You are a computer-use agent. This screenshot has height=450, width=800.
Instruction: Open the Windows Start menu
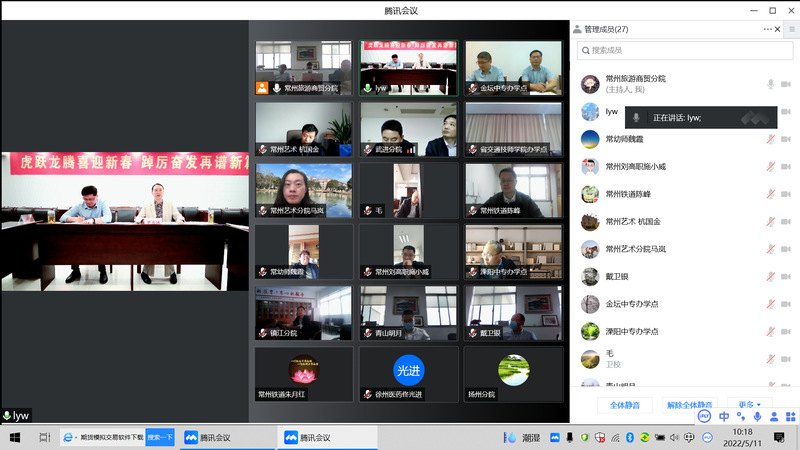(14, 437)
